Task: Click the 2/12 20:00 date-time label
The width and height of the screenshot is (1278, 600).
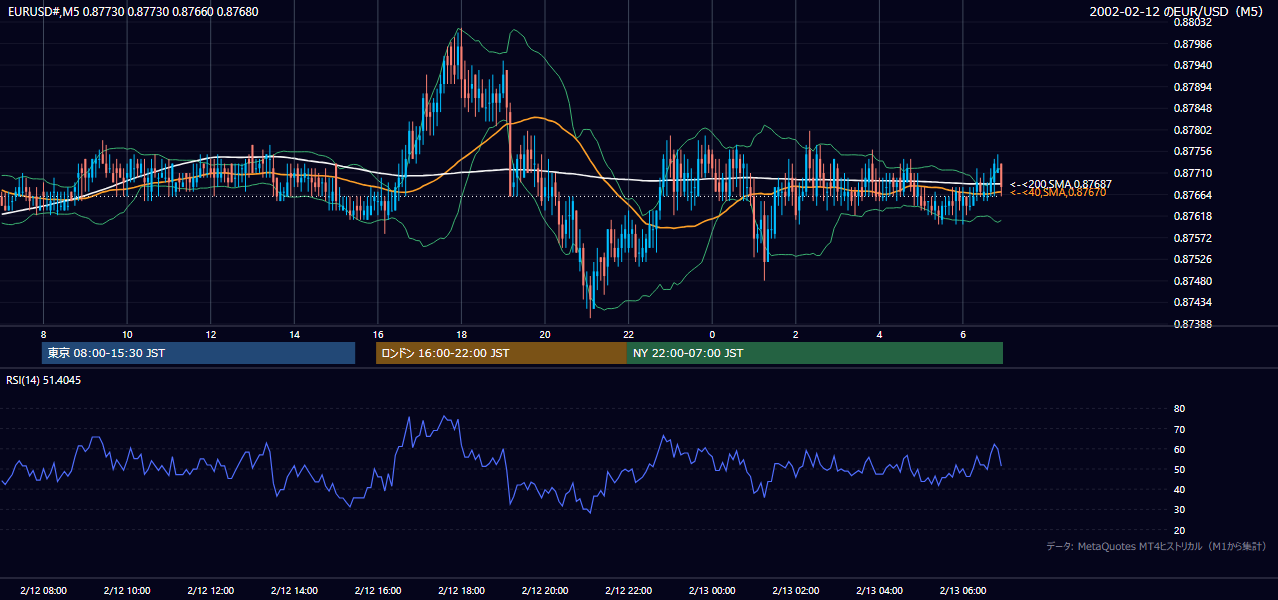Action: (545, 591)
